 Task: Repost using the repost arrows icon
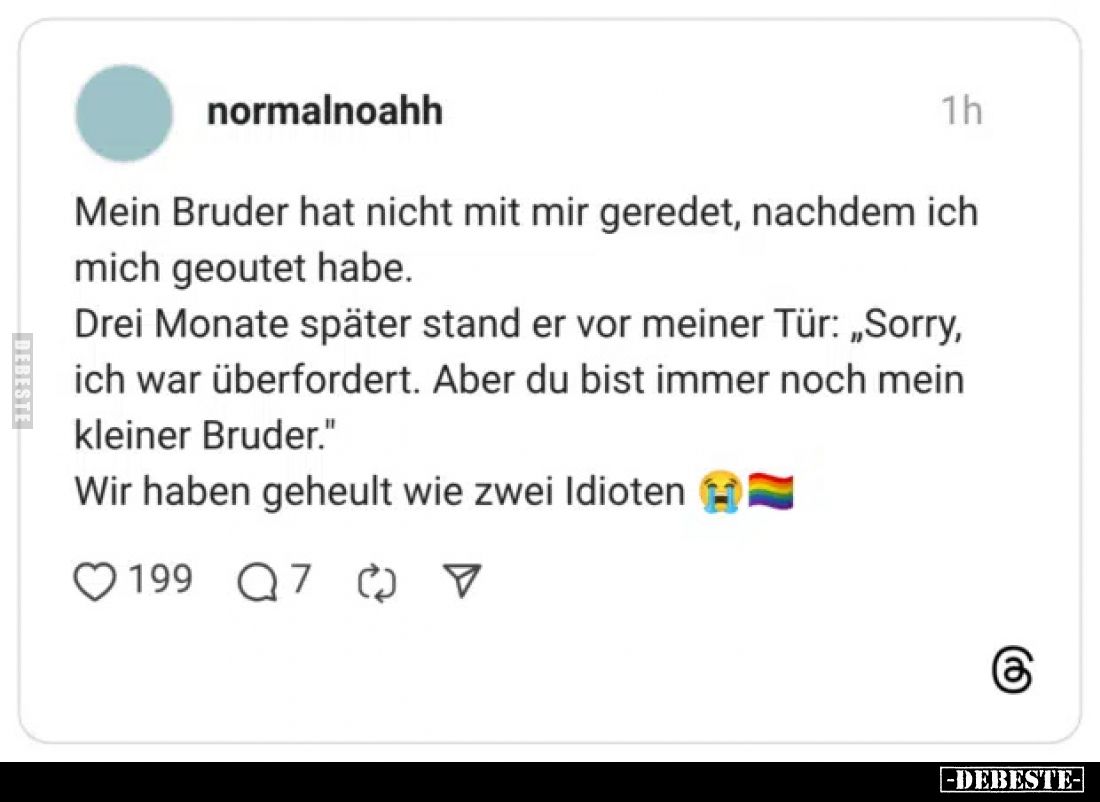point(375,578)
